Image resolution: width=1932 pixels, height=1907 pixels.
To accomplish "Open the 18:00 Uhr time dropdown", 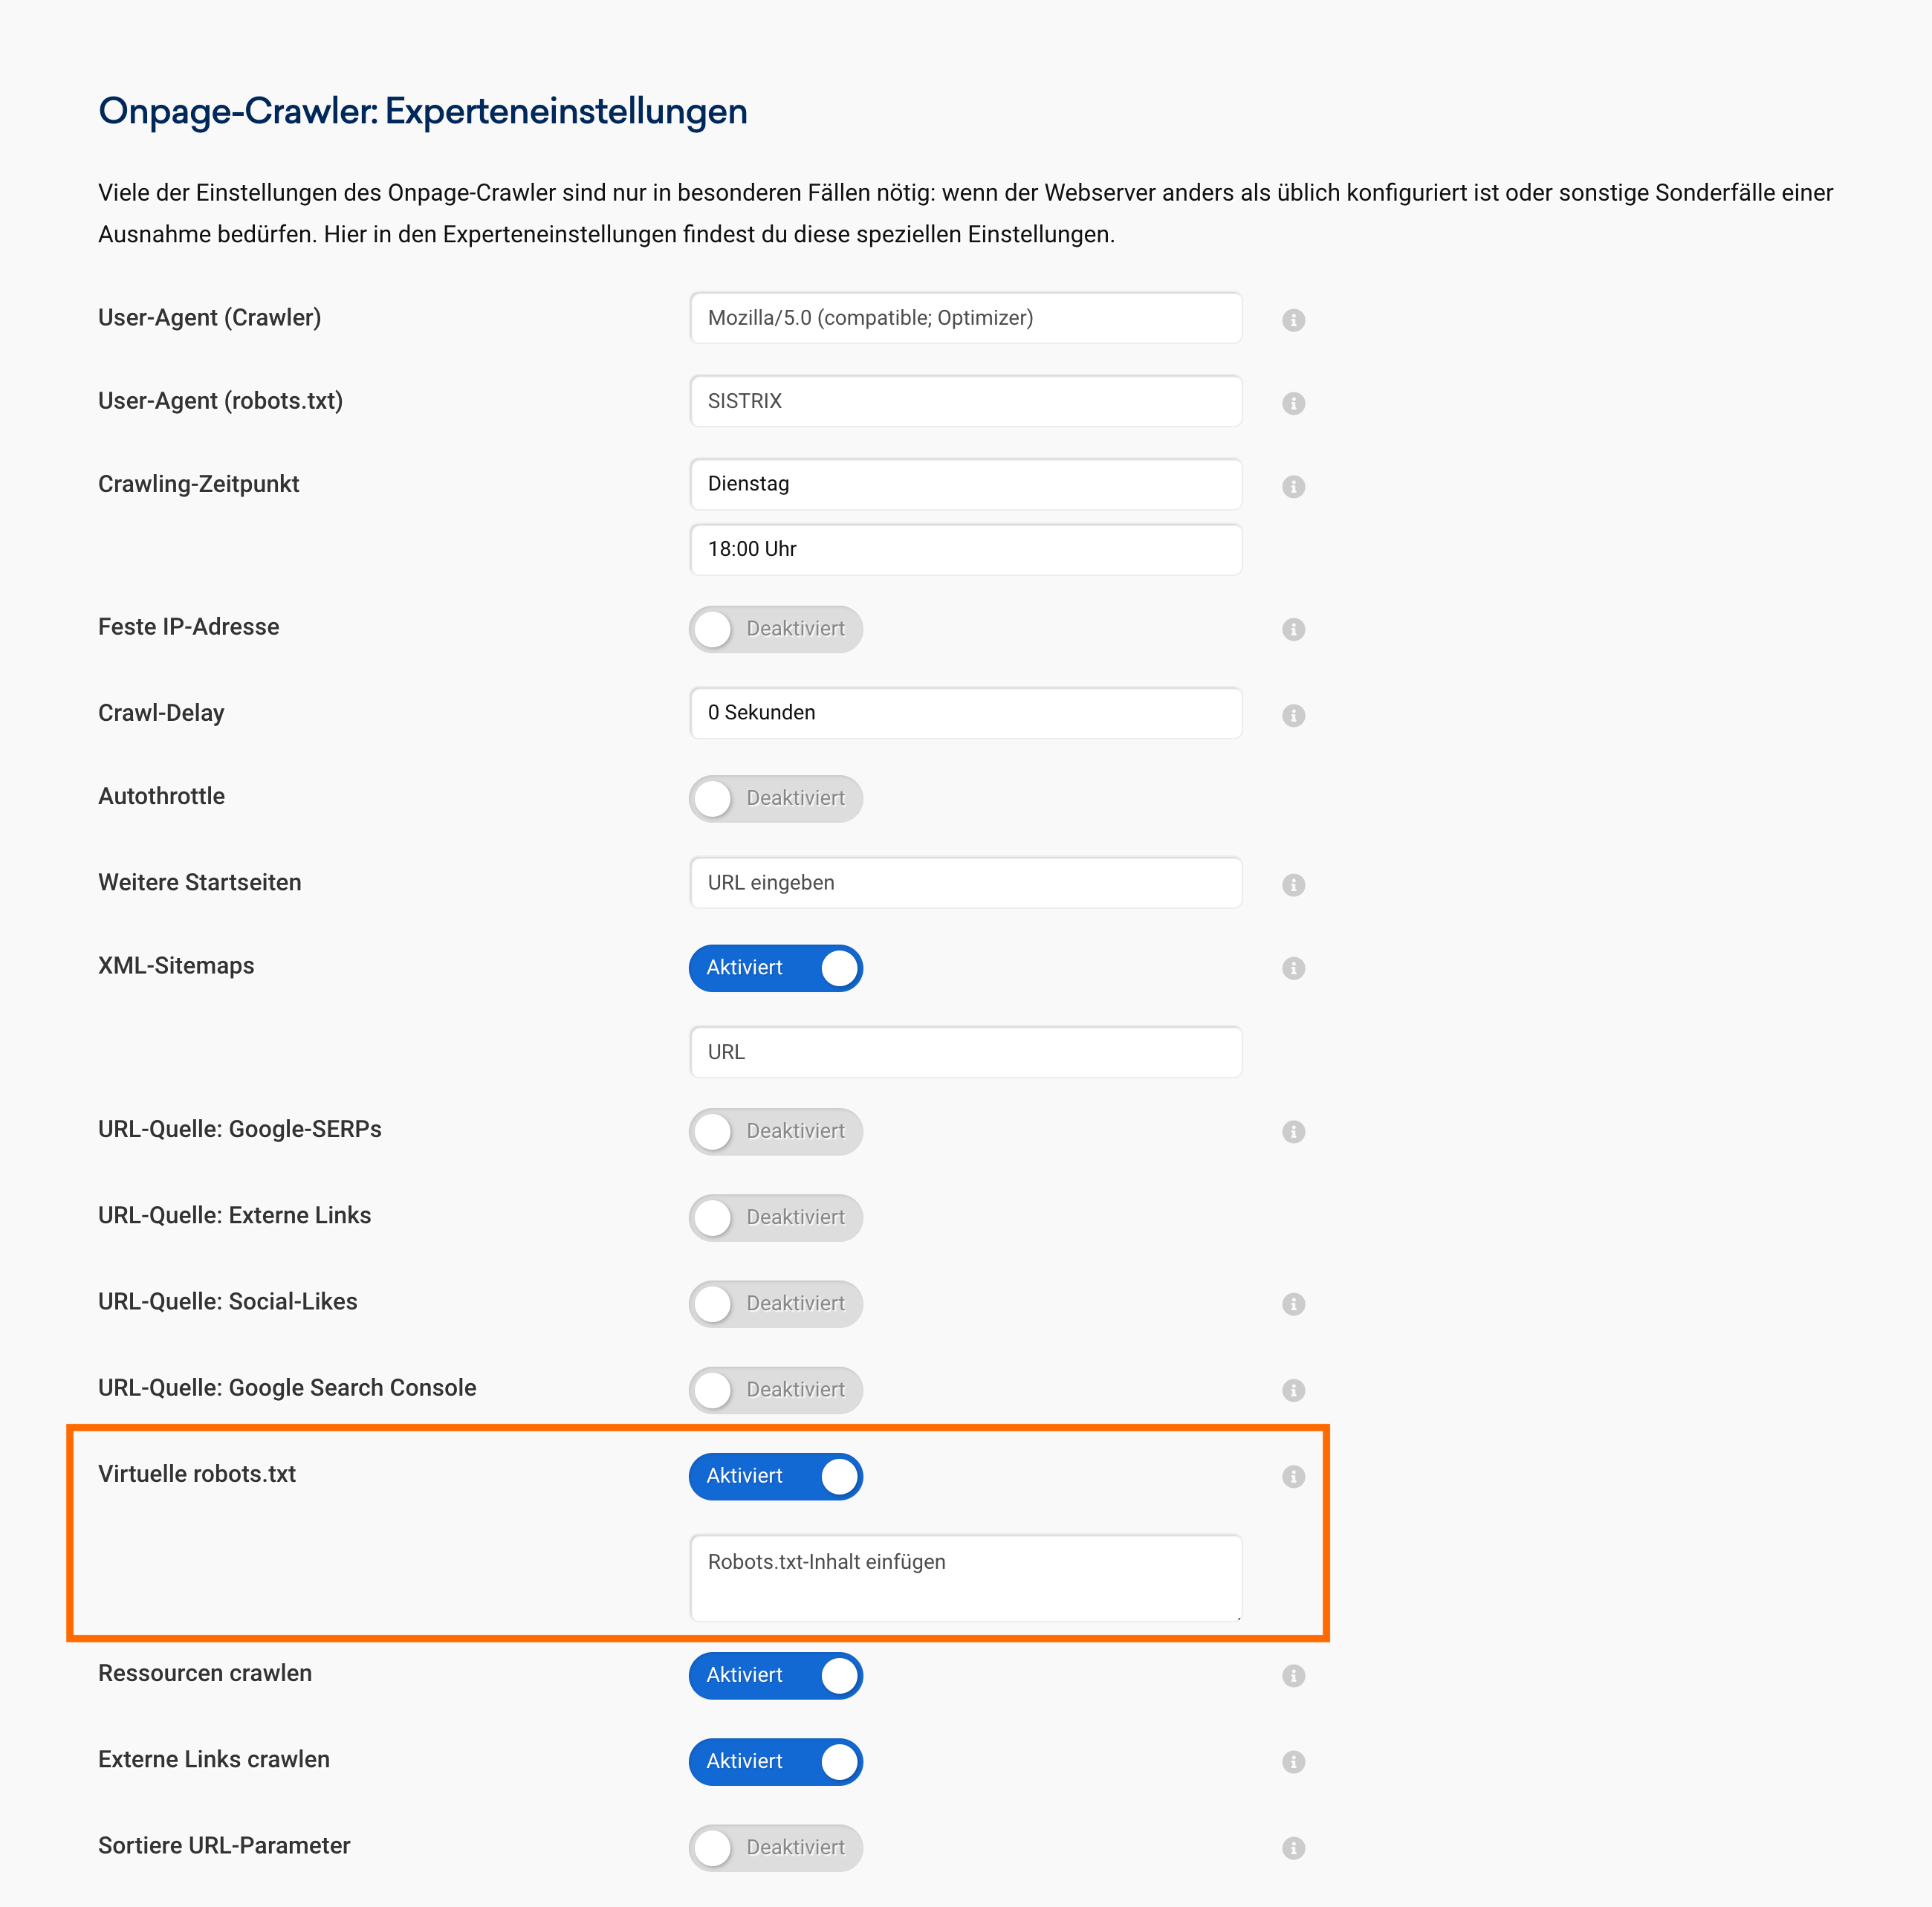I will coord(965,549).
